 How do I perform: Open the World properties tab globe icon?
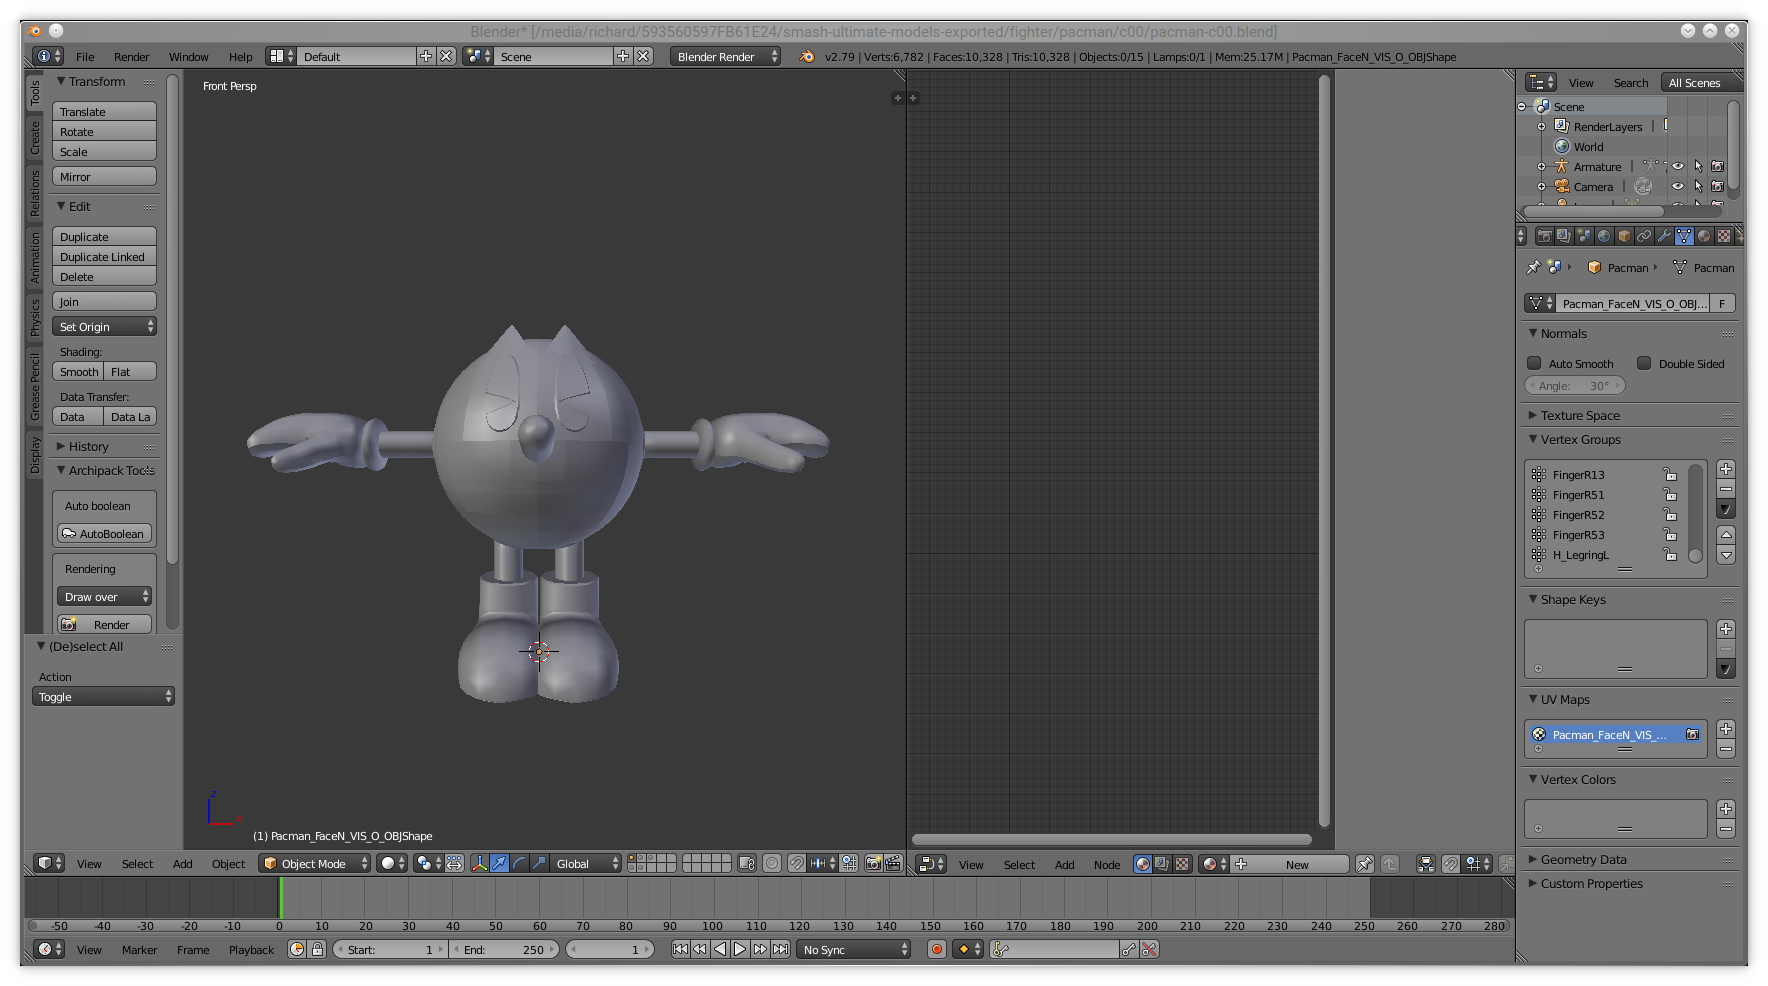pos(1604,236)
